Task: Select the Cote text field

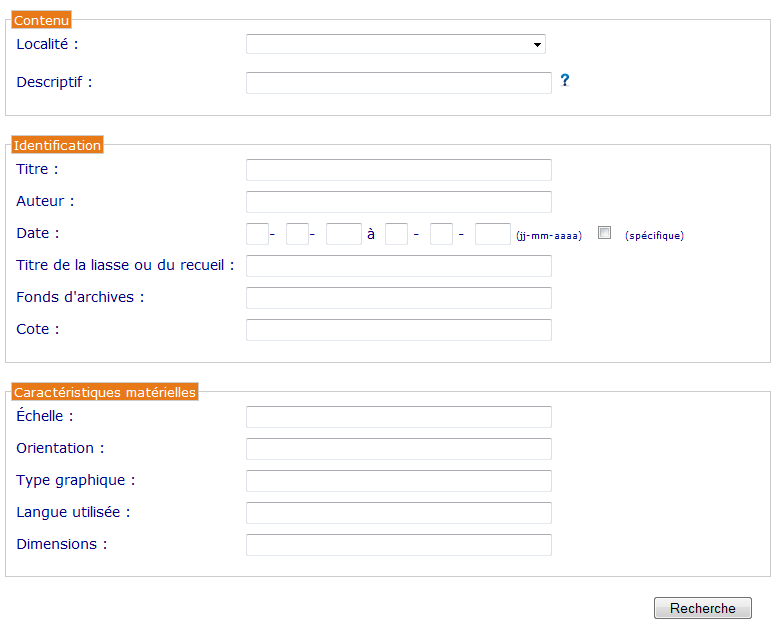Action: tap(398, 330)
